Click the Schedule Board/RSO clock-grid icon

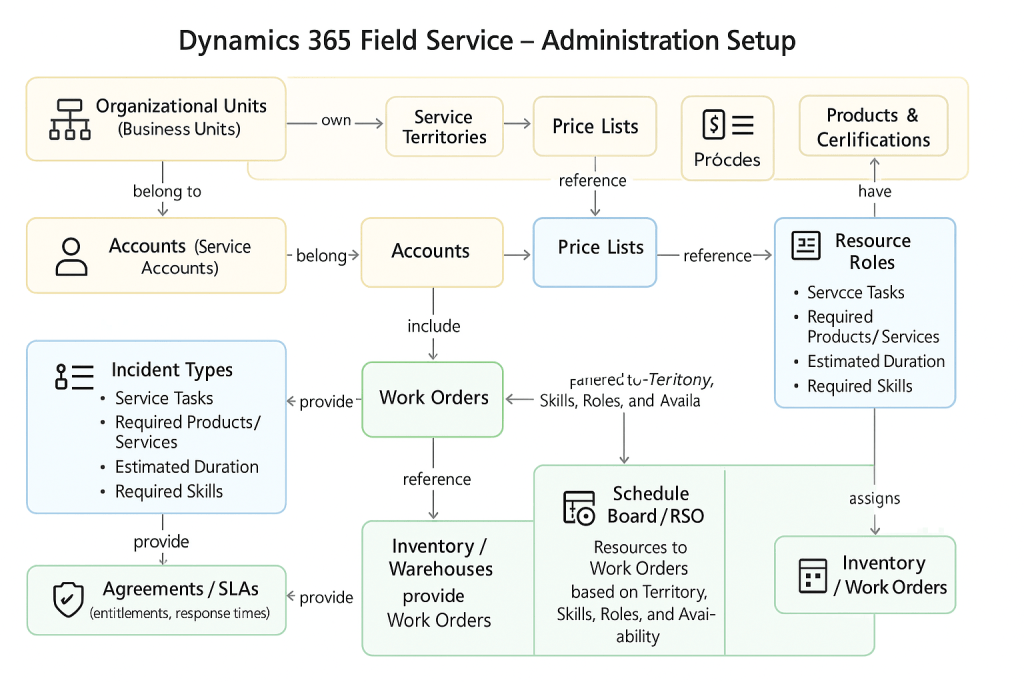(578, 503)
